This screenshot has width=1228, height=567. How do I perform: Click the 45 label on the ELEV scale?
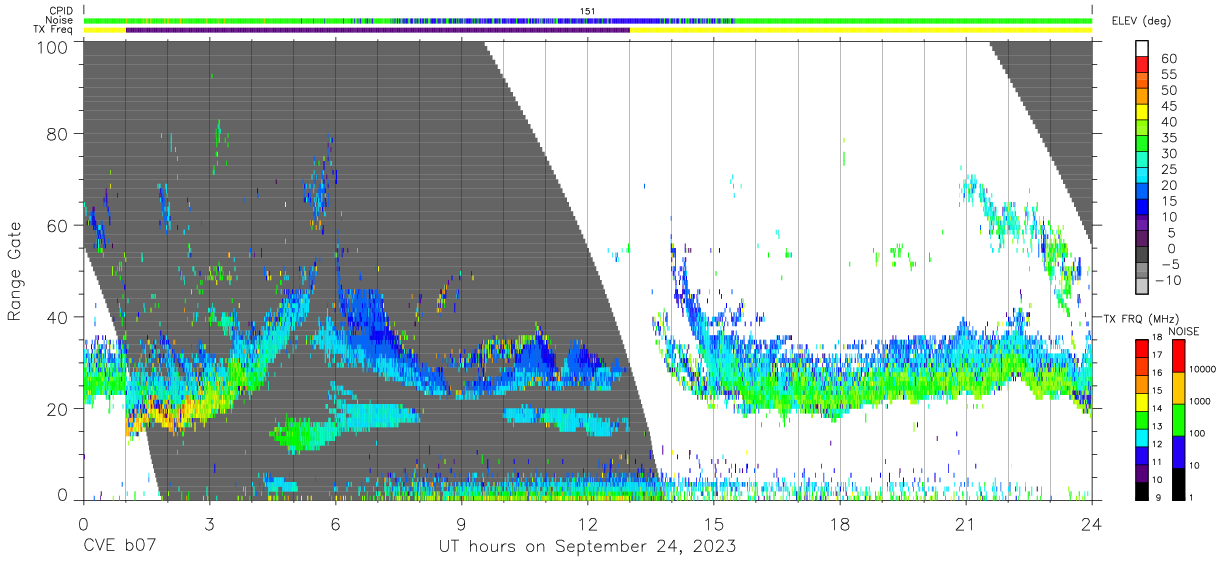click(x=1167, y=107)
